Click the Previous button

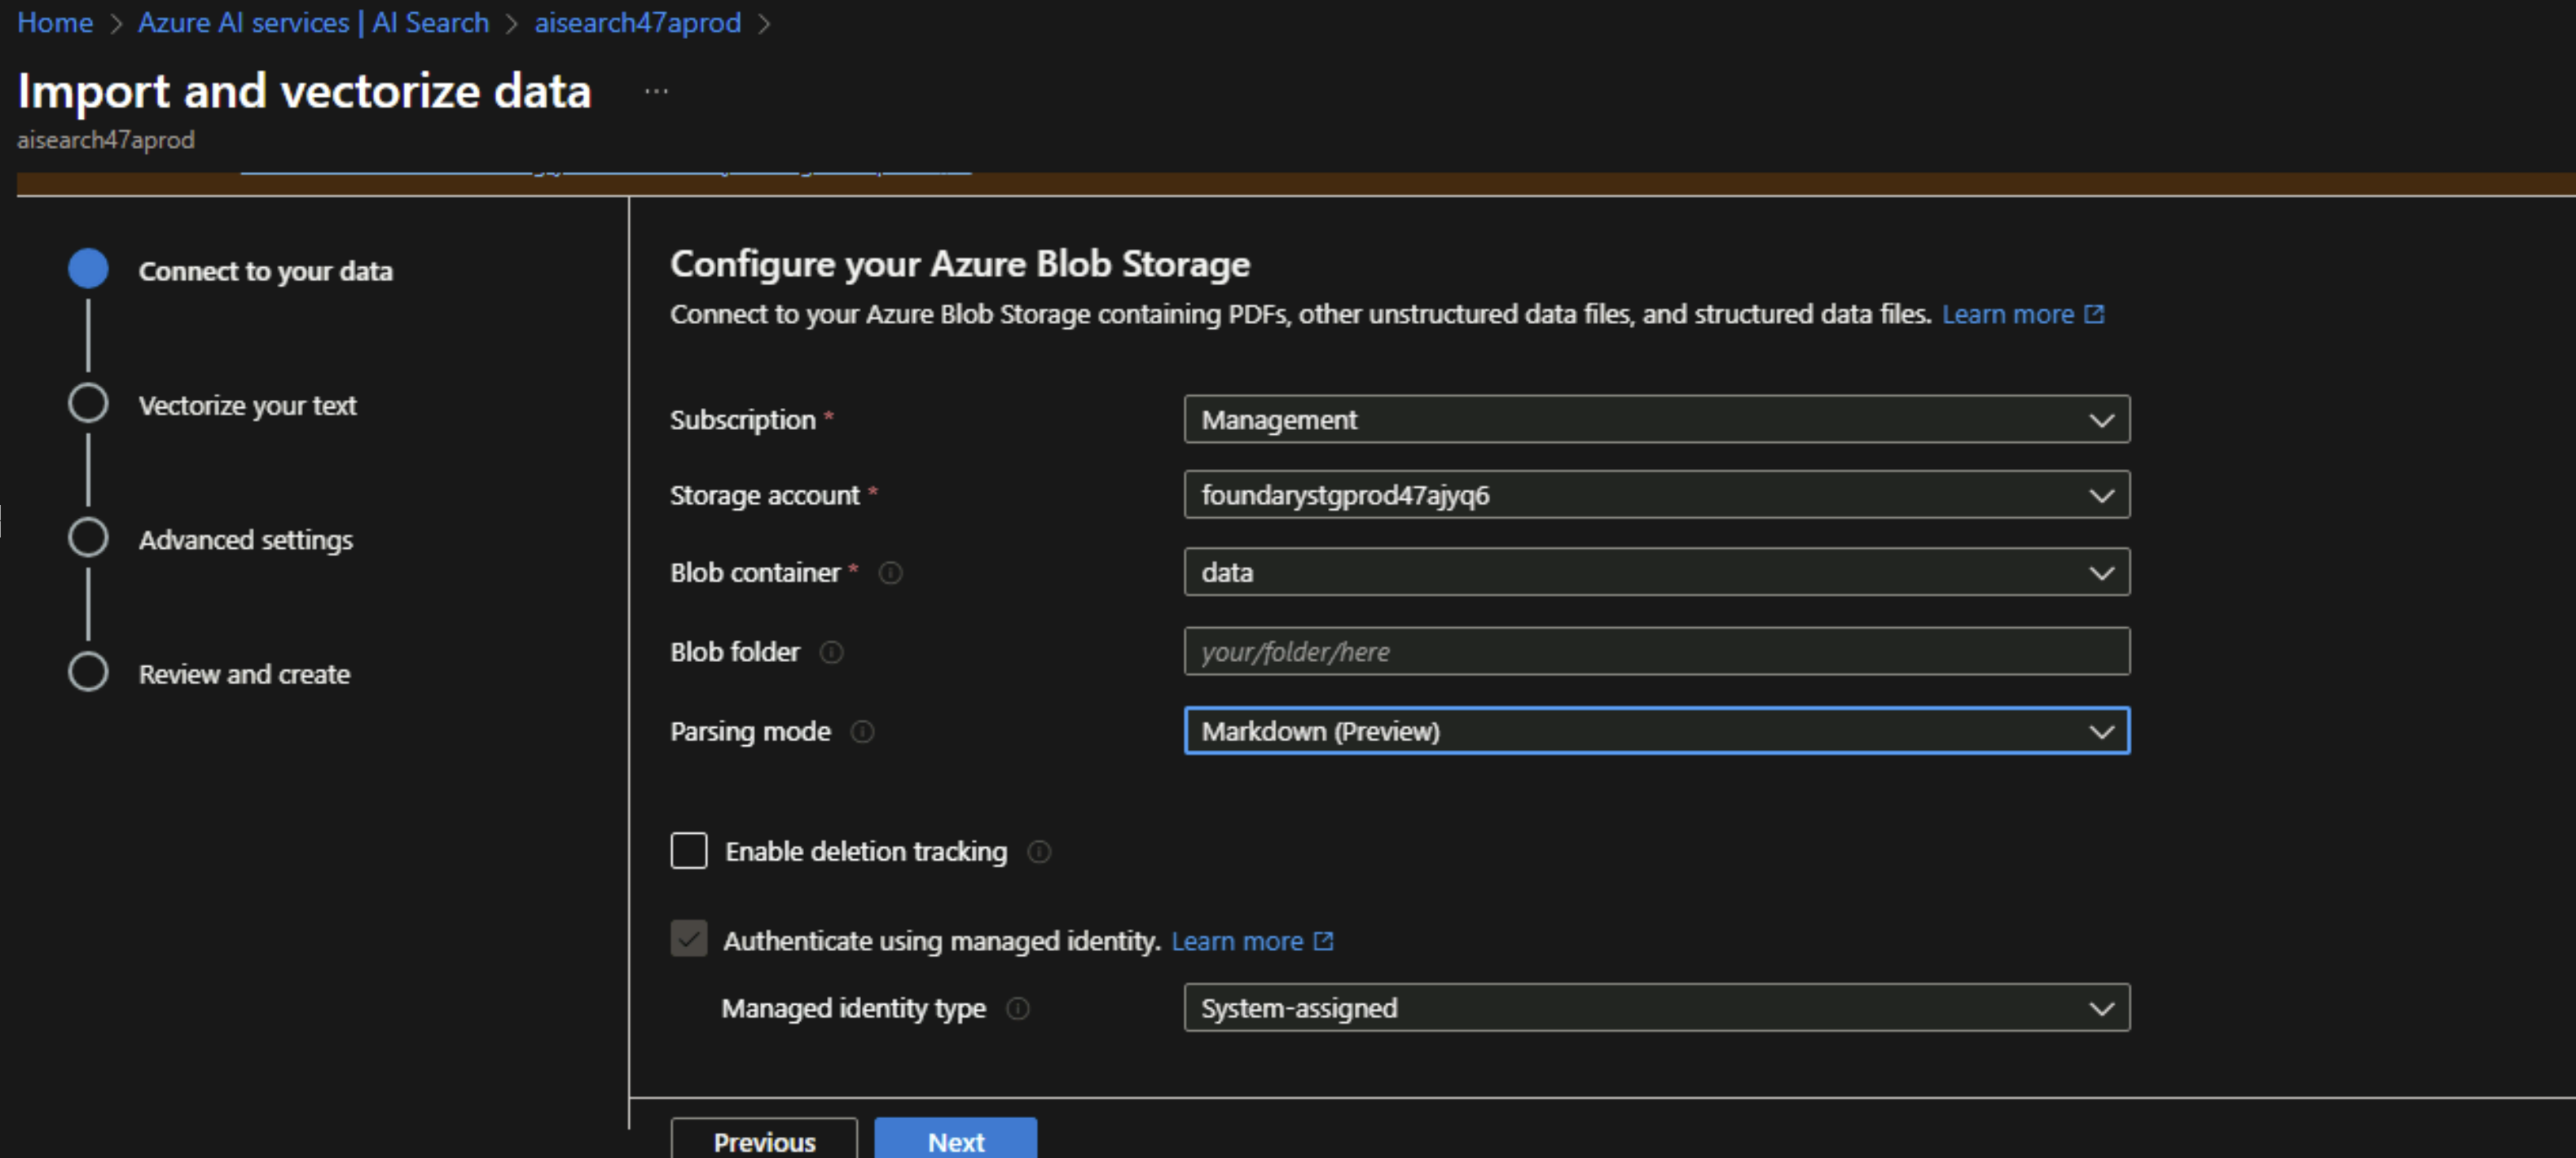point(764,1139)
